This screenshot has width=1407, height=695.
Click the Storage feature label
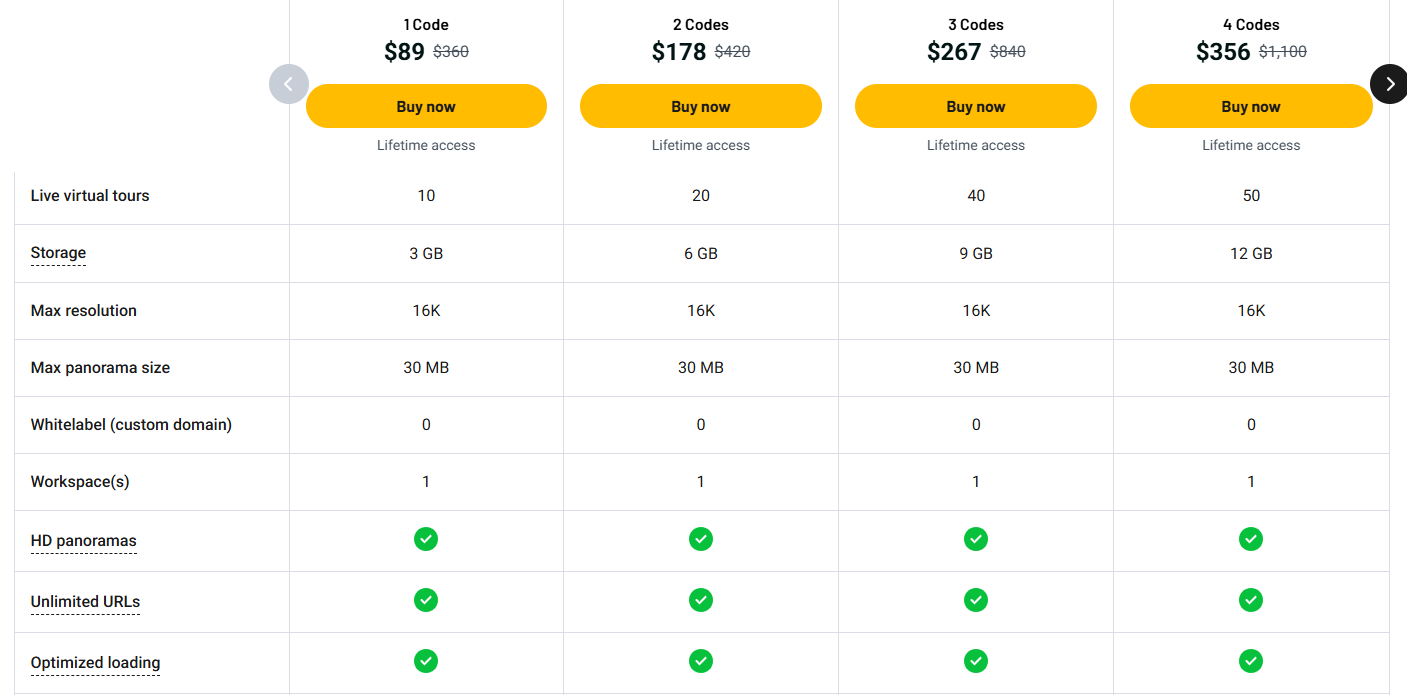58,253
